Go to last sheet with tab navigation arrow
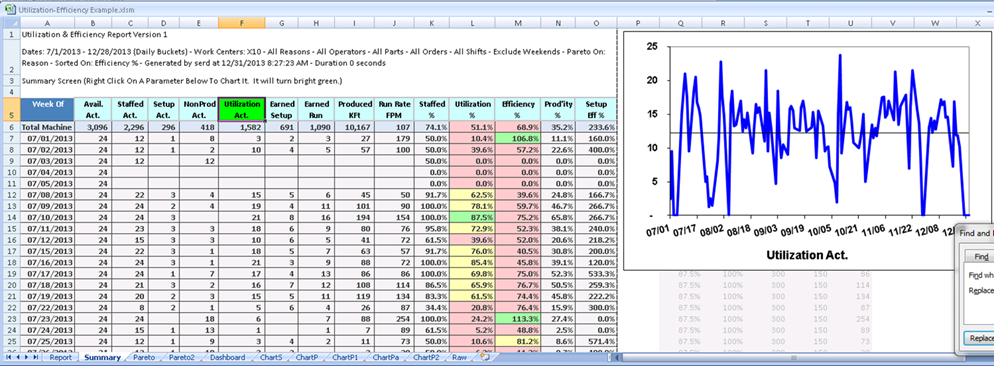Image resolution: width=994 pixels, height=366 pixels. (x=36, y=358)
